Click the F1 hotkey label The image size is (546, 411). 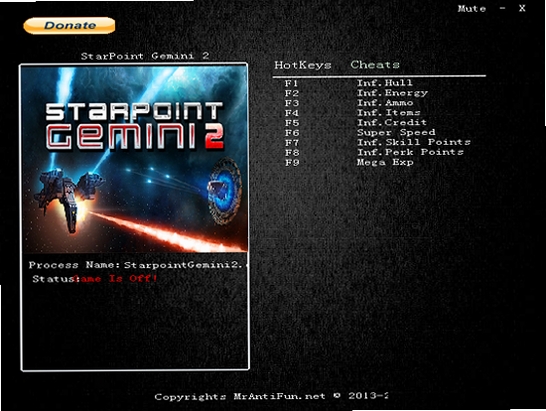pyautogui.click(x=291, y=83)
